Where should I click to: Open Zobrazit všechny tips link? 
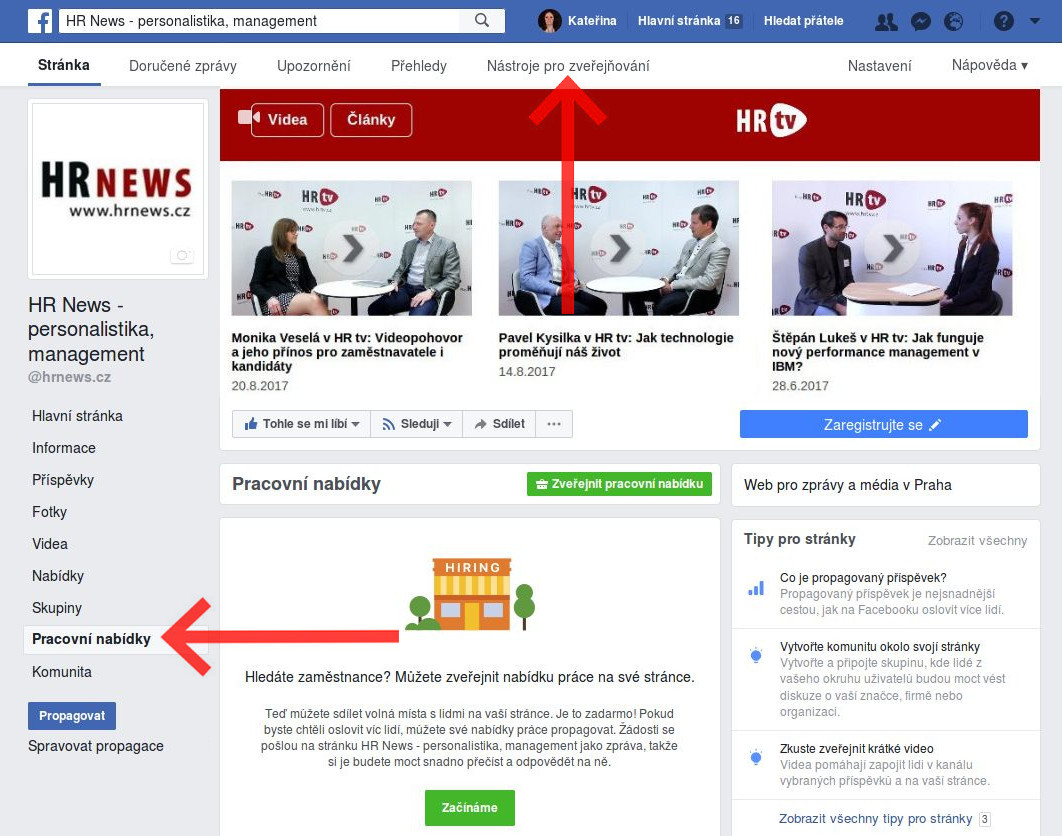click(977, 541)
